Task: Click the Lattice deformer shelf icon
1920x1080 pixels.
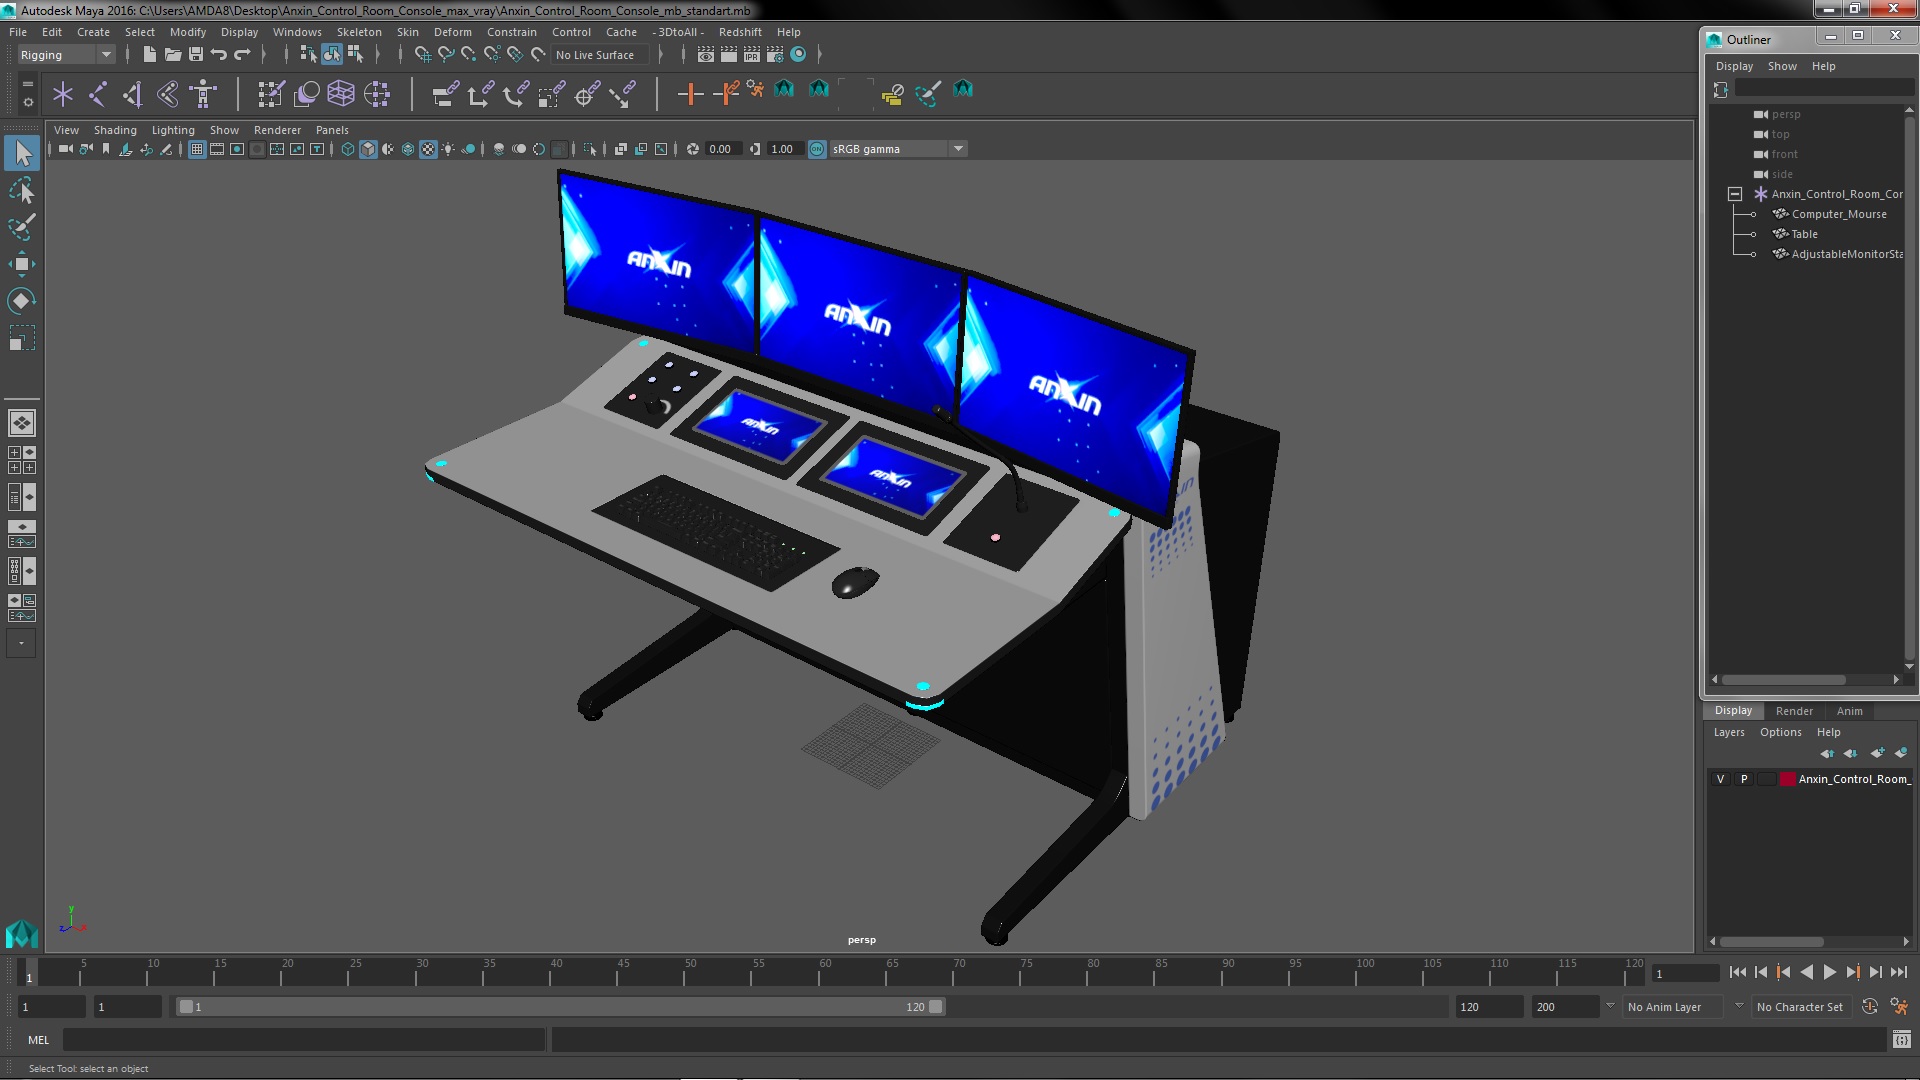Action: [341, 94]
